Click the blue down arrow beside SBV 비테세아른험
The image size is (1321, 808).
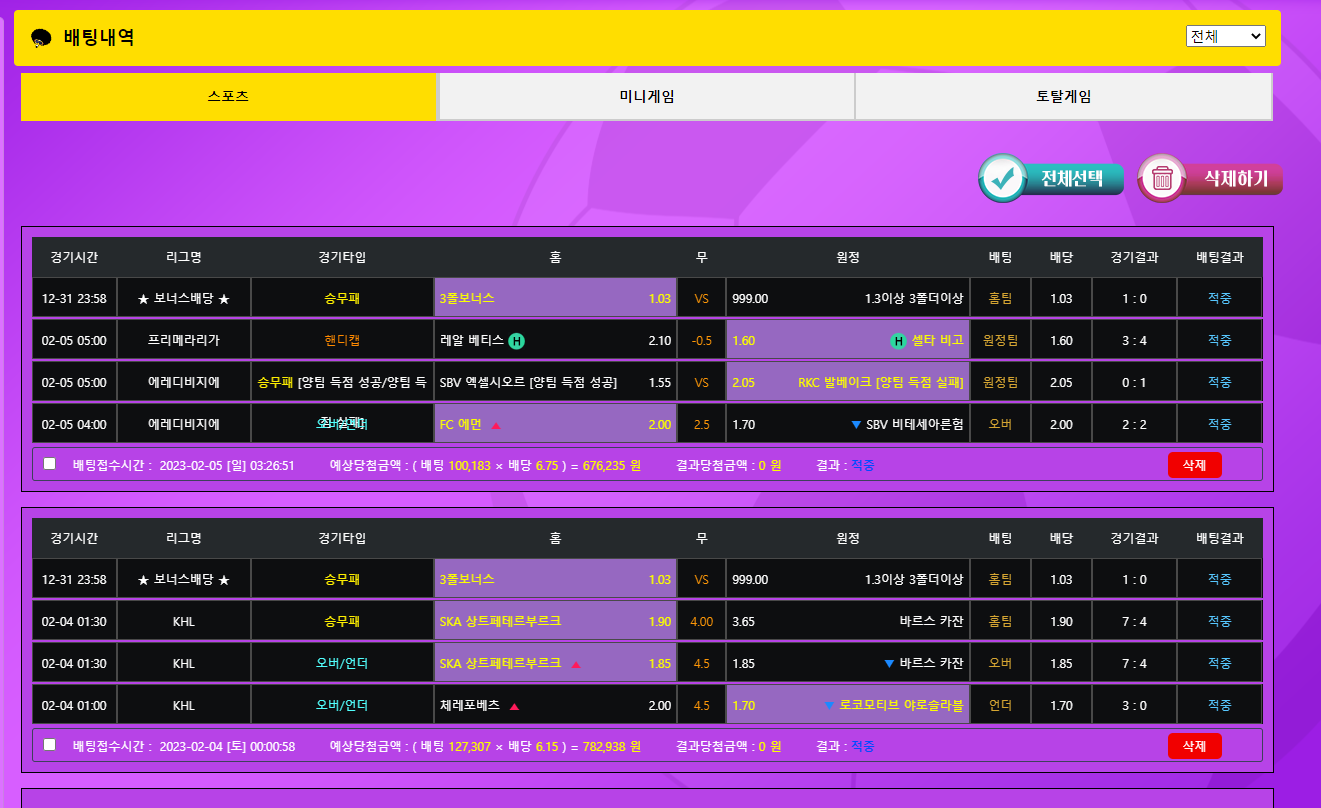(855, 425)
